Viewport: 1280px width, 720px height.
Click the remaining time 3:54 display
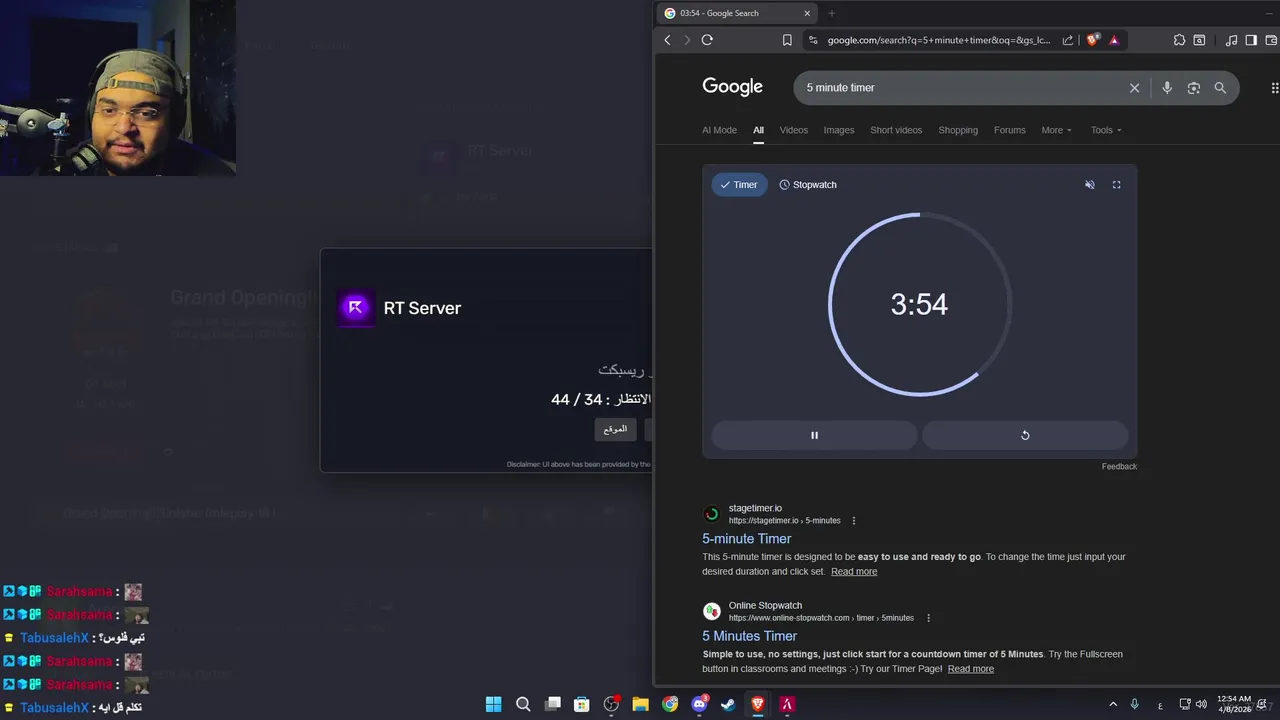coord(919,304)
